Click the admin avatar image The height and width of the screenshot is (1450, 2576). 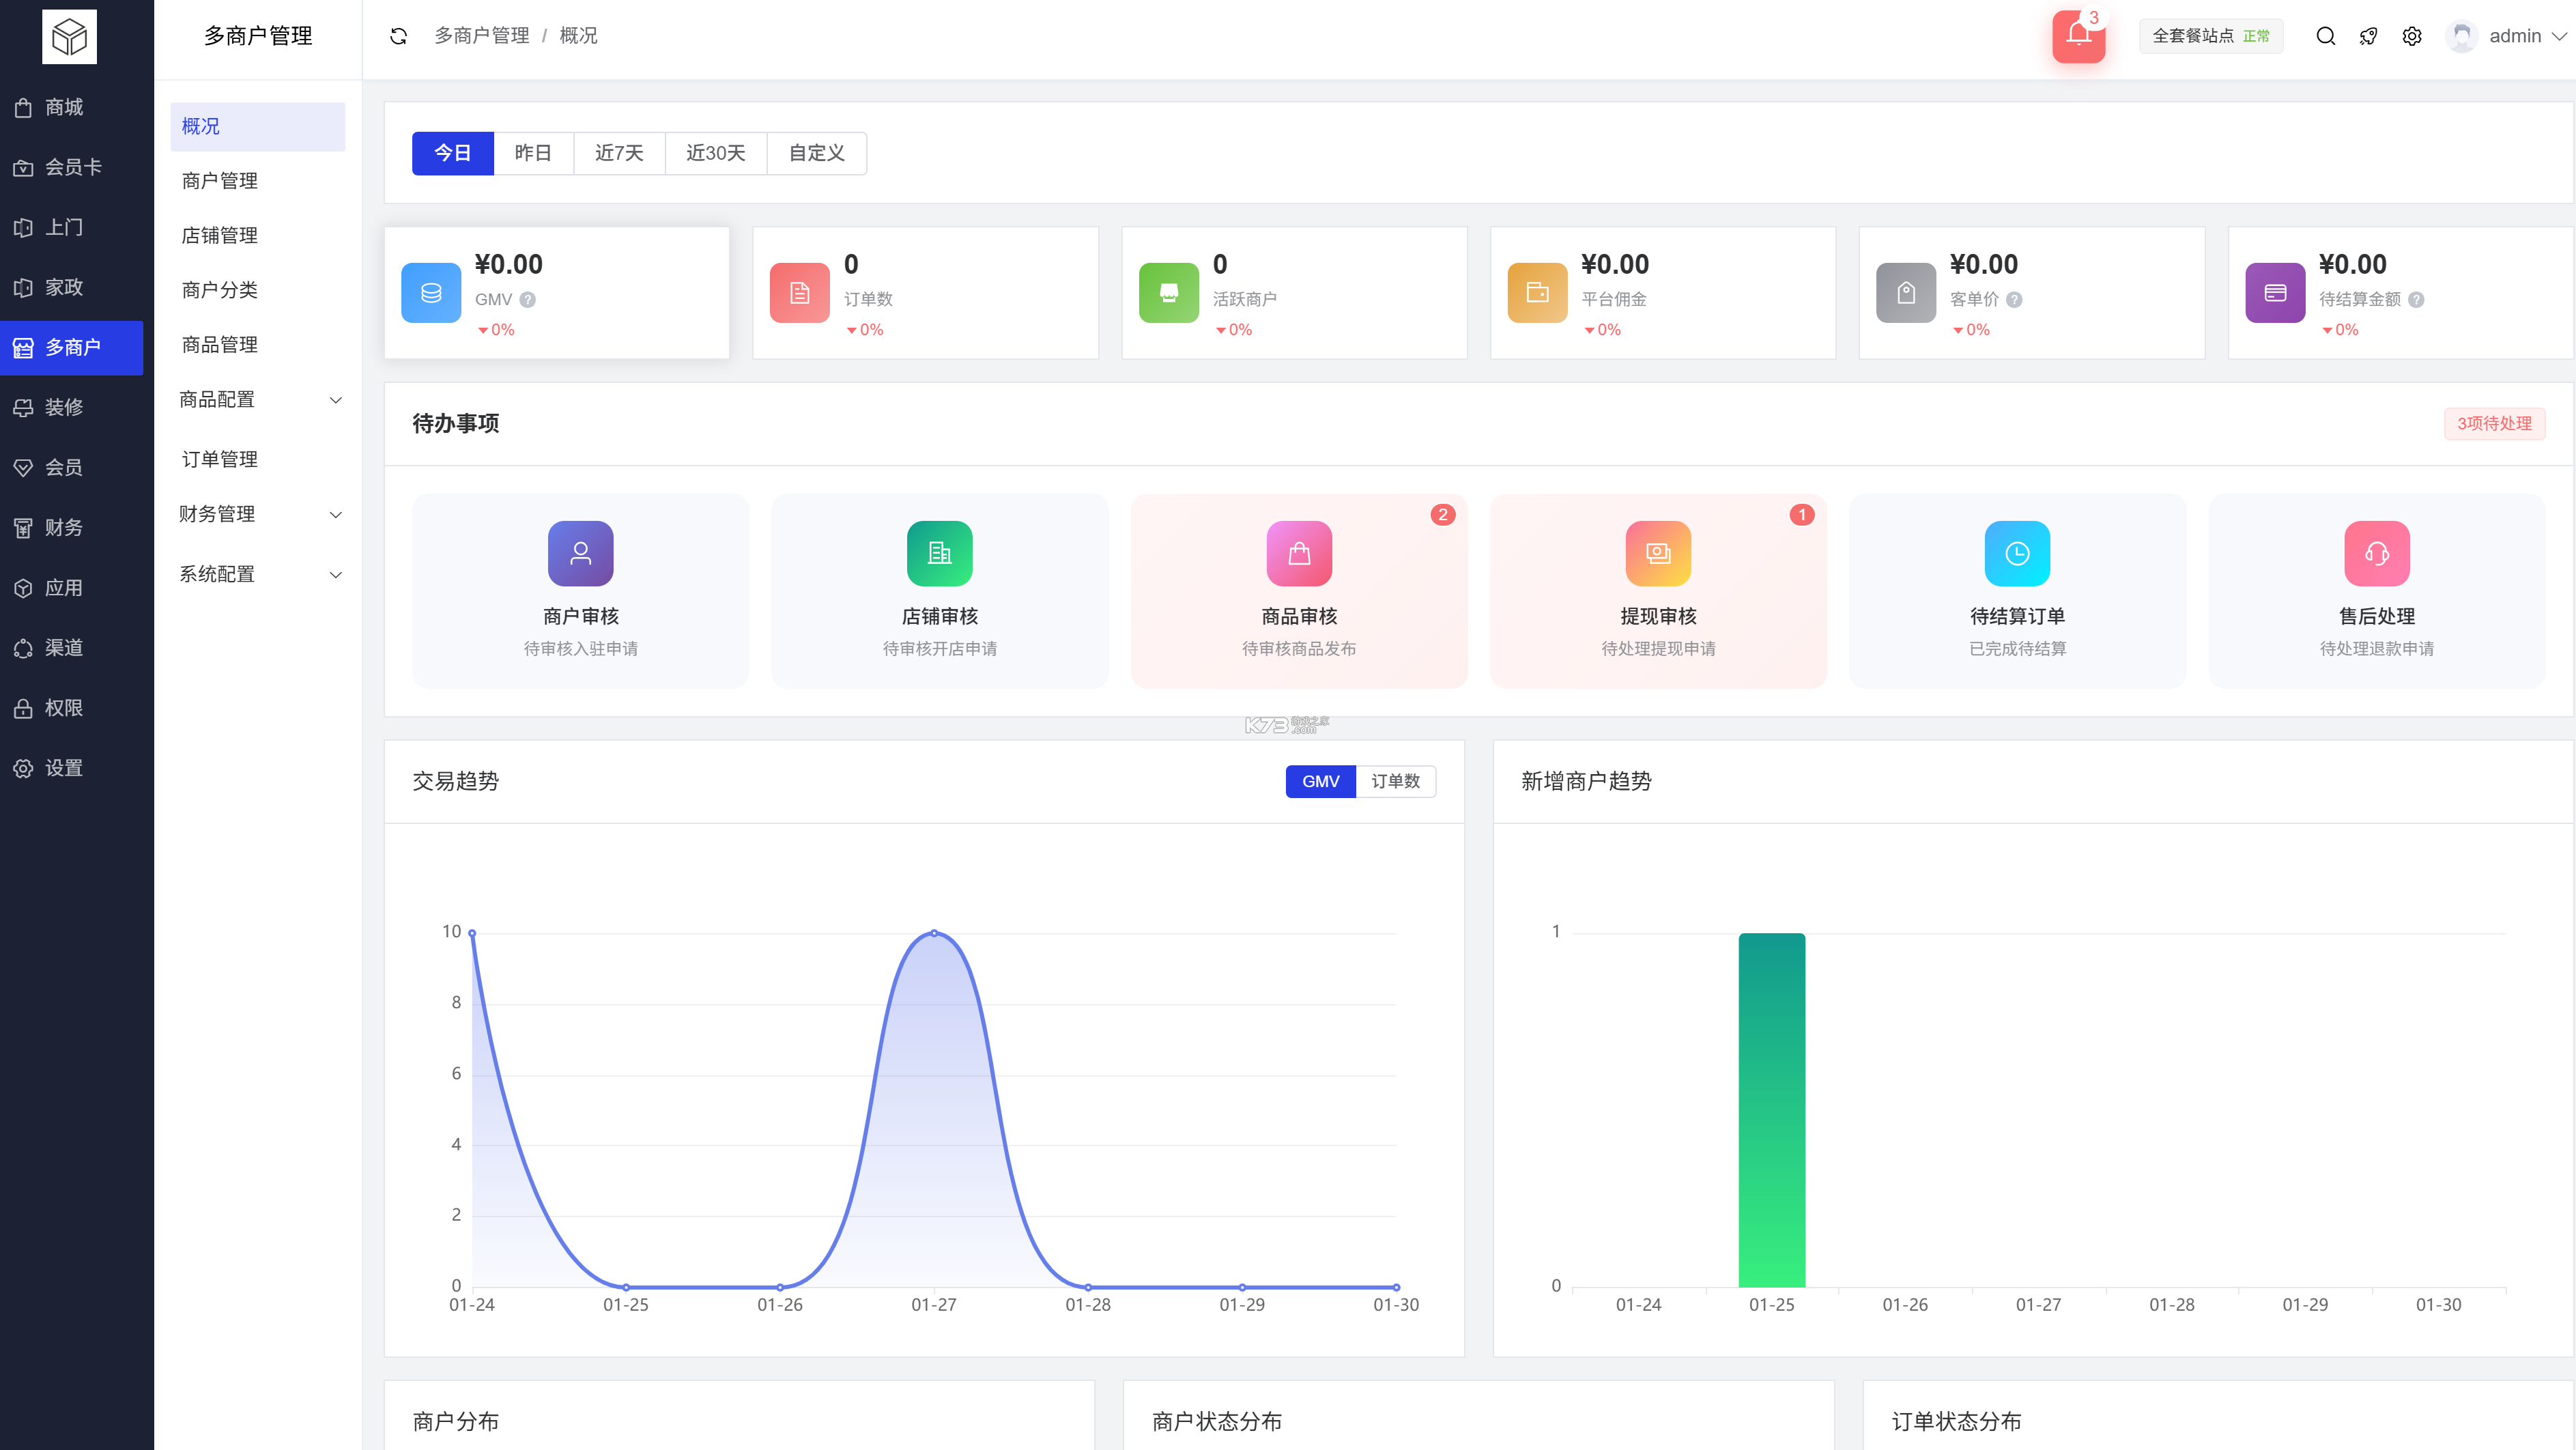(x=2462, y=36)
